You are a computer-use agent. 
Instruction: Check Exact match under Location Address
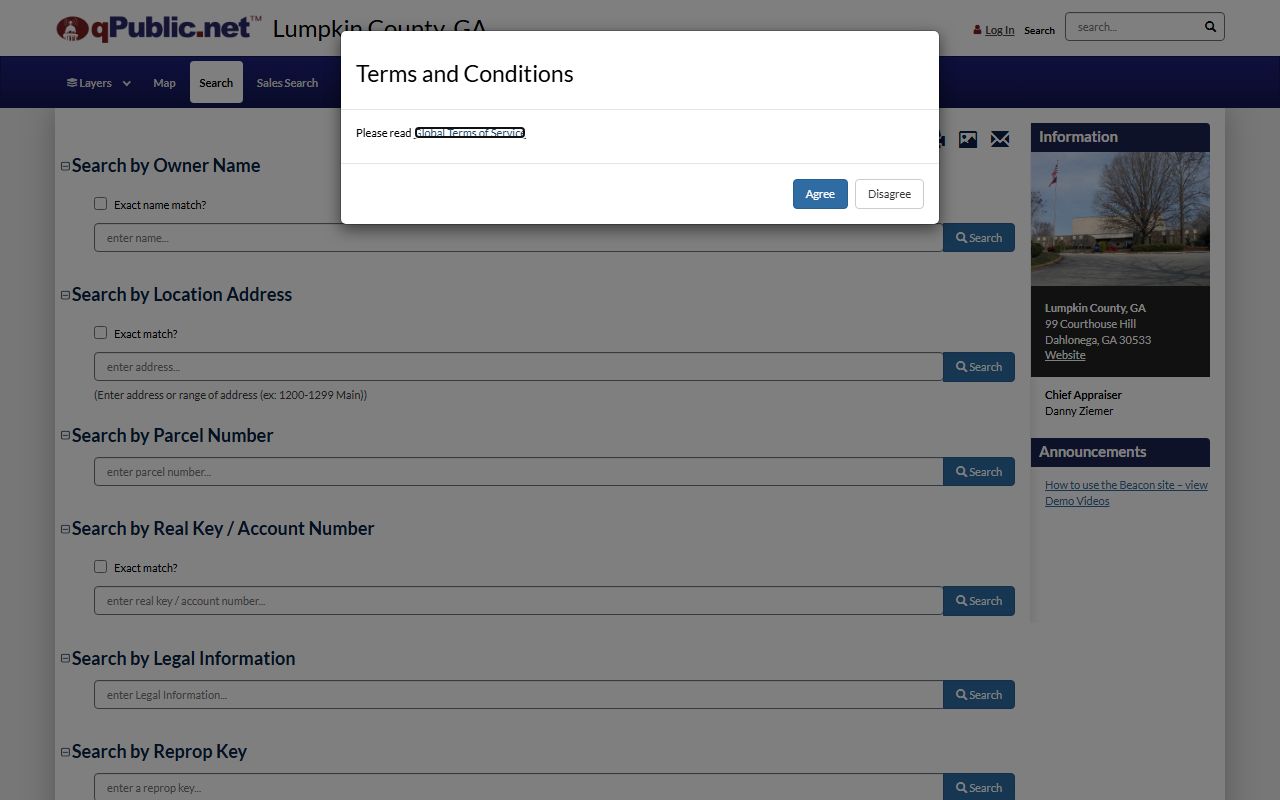(x=100, y=333)
